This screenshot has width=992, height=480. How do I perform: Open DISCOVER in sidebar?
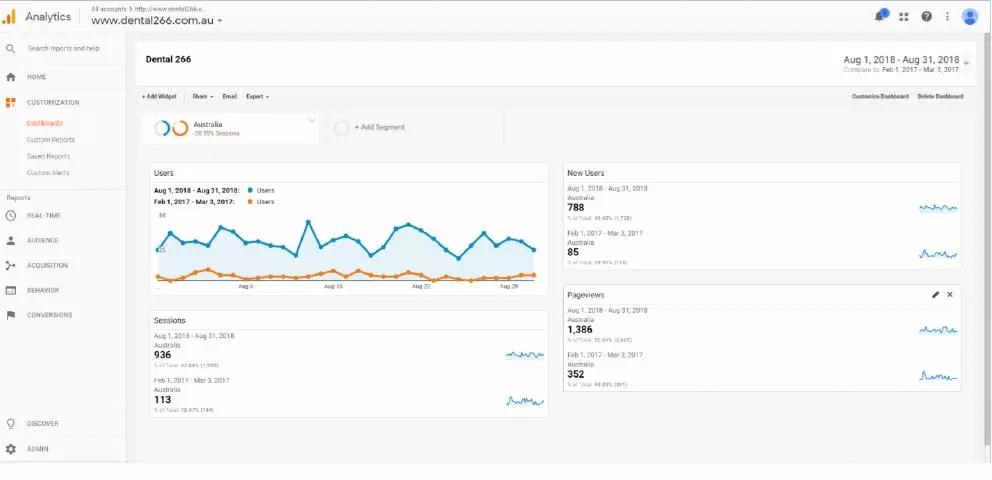point(42,424)
